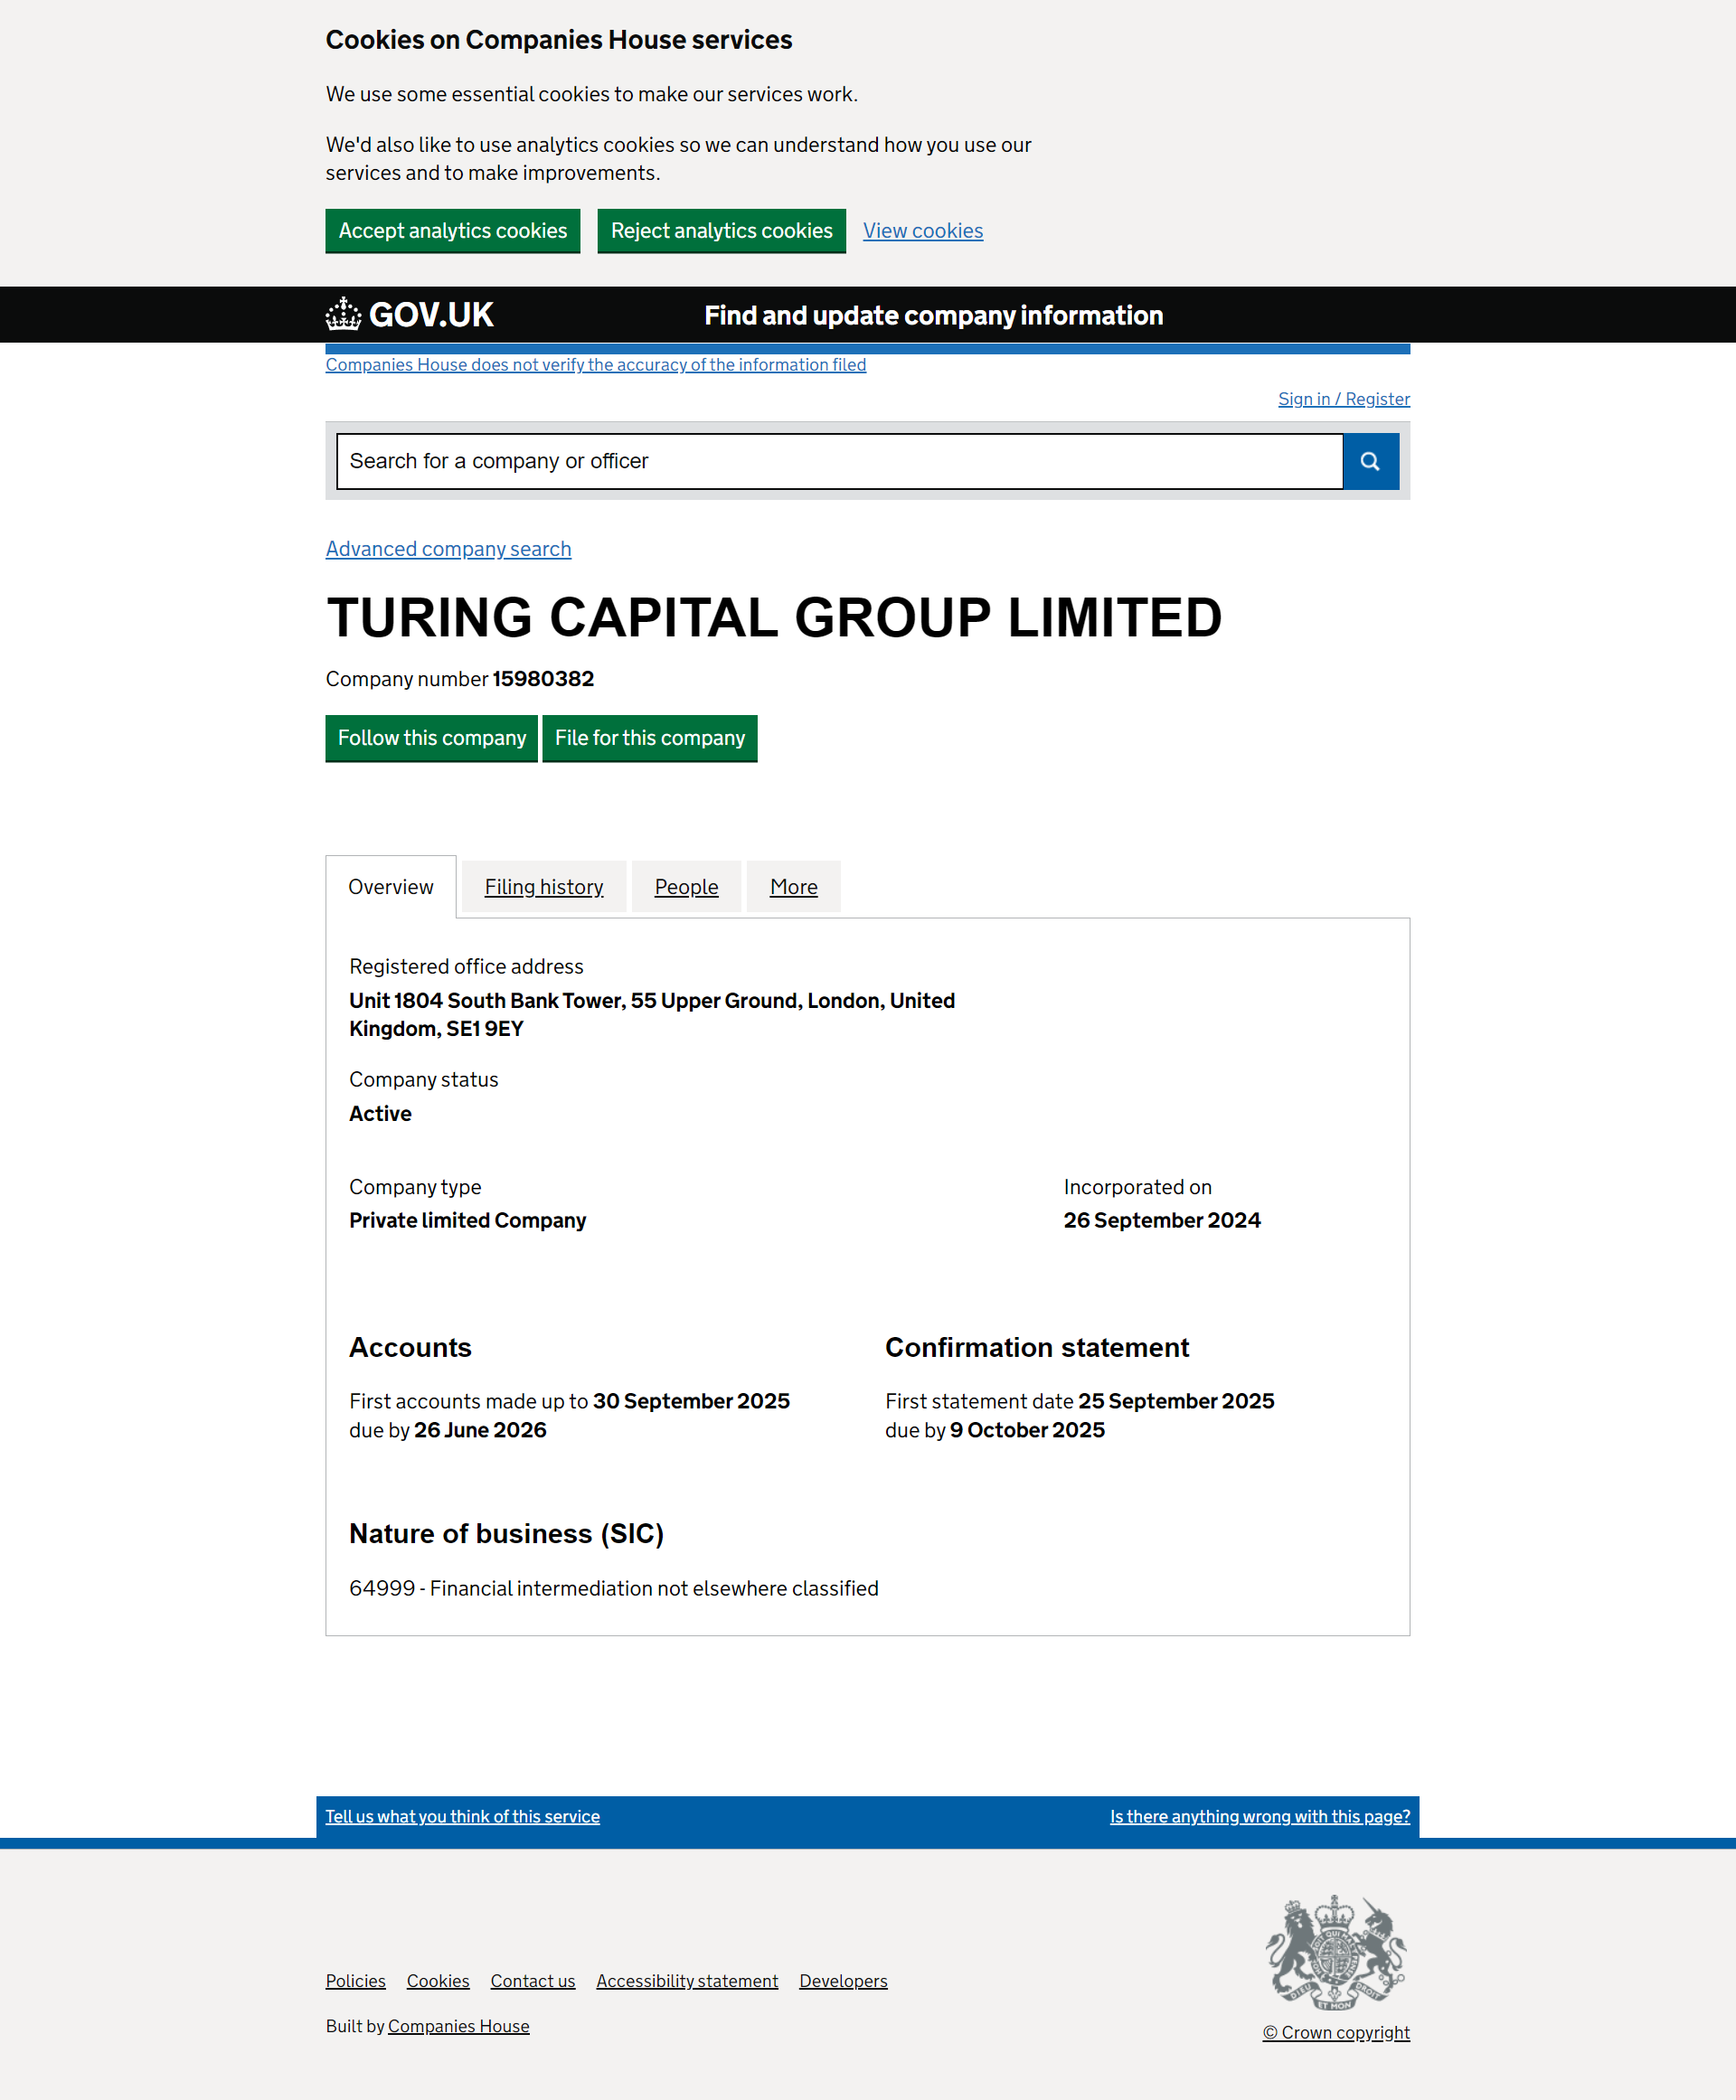Switch to the Filing history tab
1736x2100 pixels.
544,887
